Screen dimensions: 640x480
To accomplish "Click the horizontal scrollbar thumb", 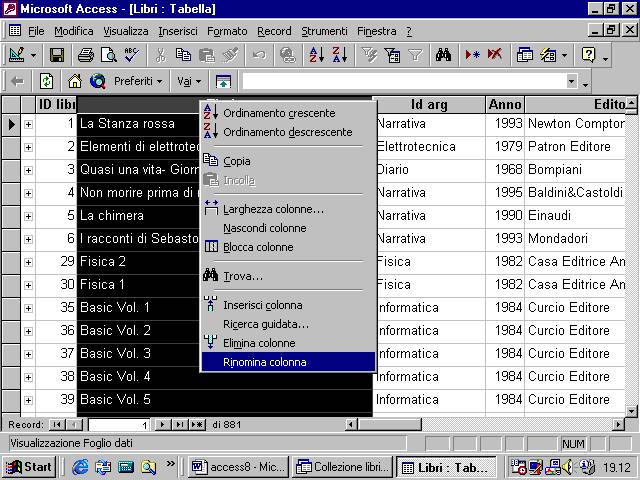I will (389, 425).
